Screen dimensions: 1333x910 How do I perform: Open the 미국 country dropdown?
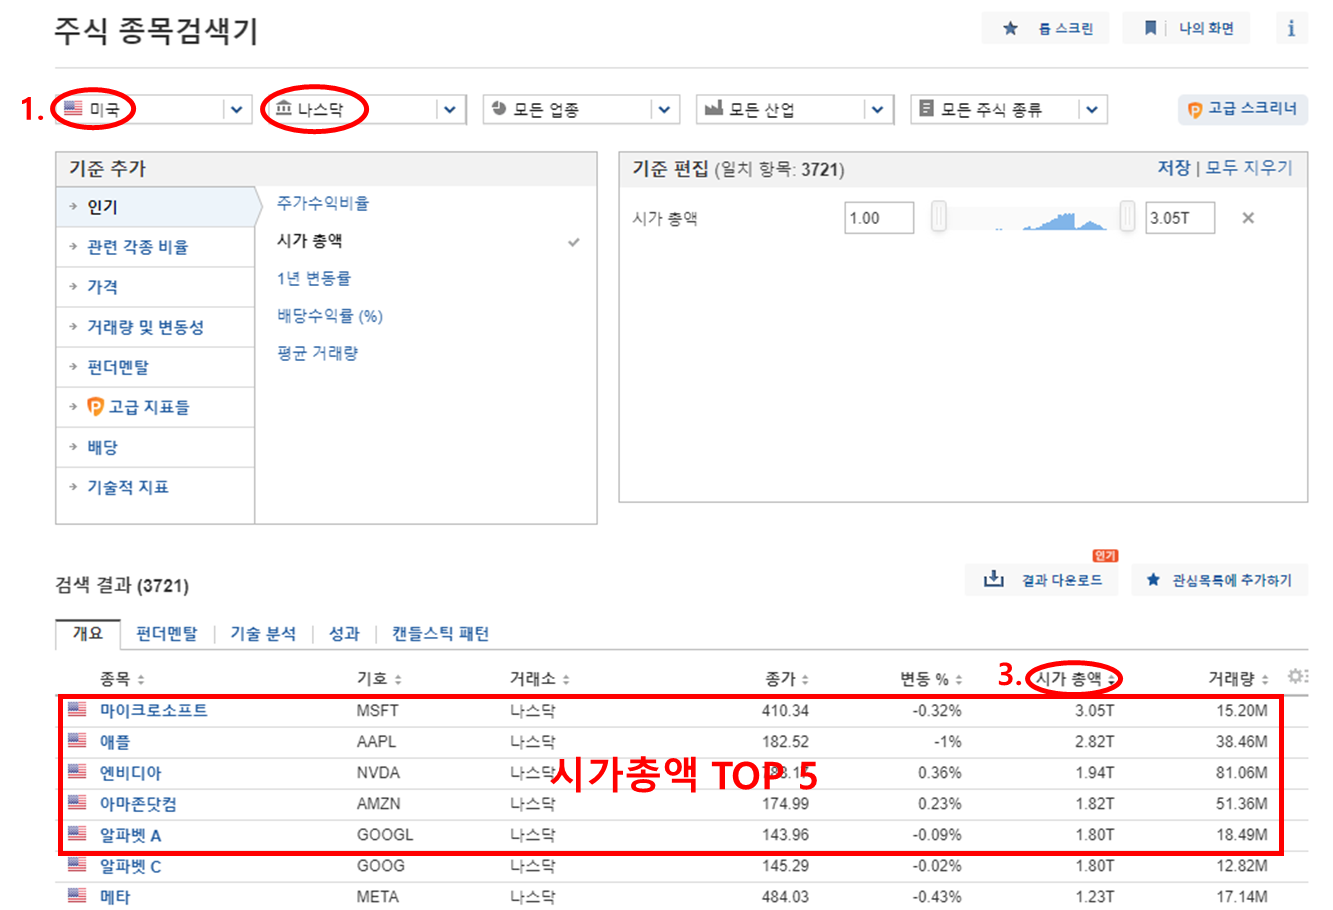[154, 109]
